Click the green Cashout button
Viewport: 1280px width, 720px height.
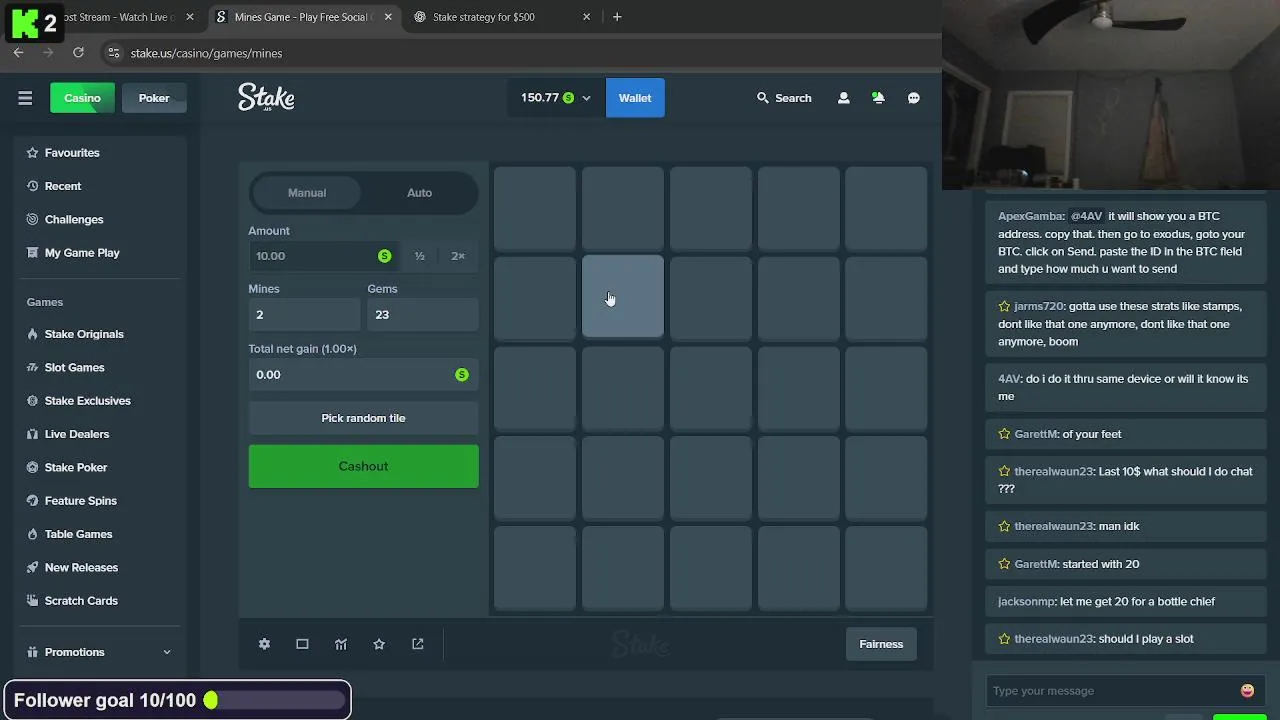tap(363, 466)
